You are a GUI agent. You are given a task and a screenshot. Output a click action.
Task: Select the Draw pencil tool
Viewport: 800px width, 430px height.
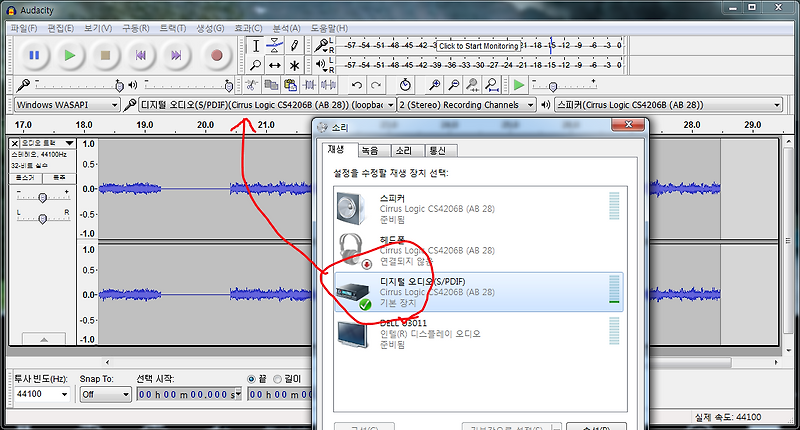294,46
